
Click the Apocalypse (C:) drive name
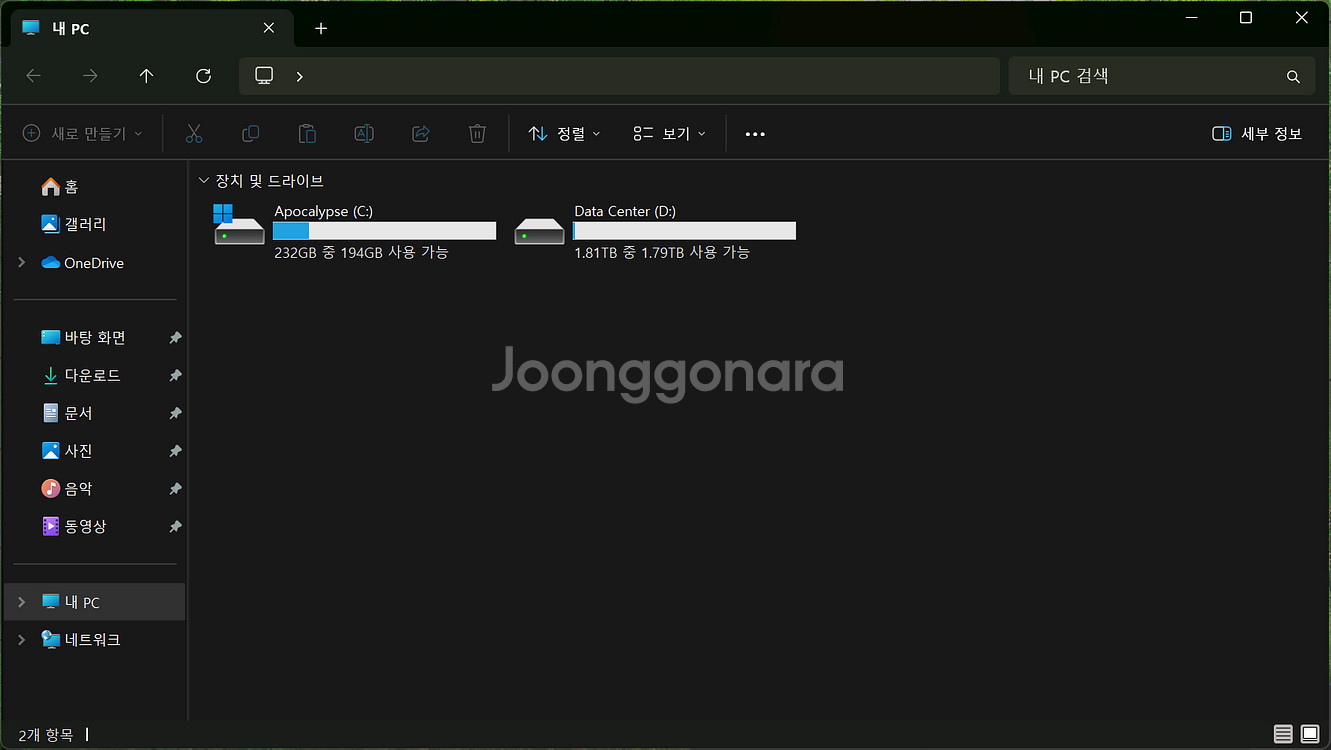[x=324, y=211]
